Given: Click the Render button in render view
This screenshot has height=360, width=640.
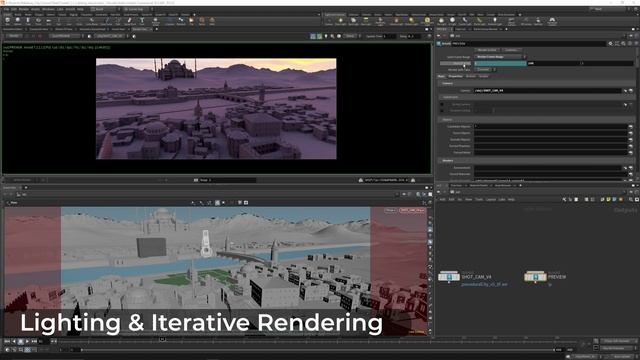Looking at the screenshot, I should pyautogui.click(x=14, y=36).
